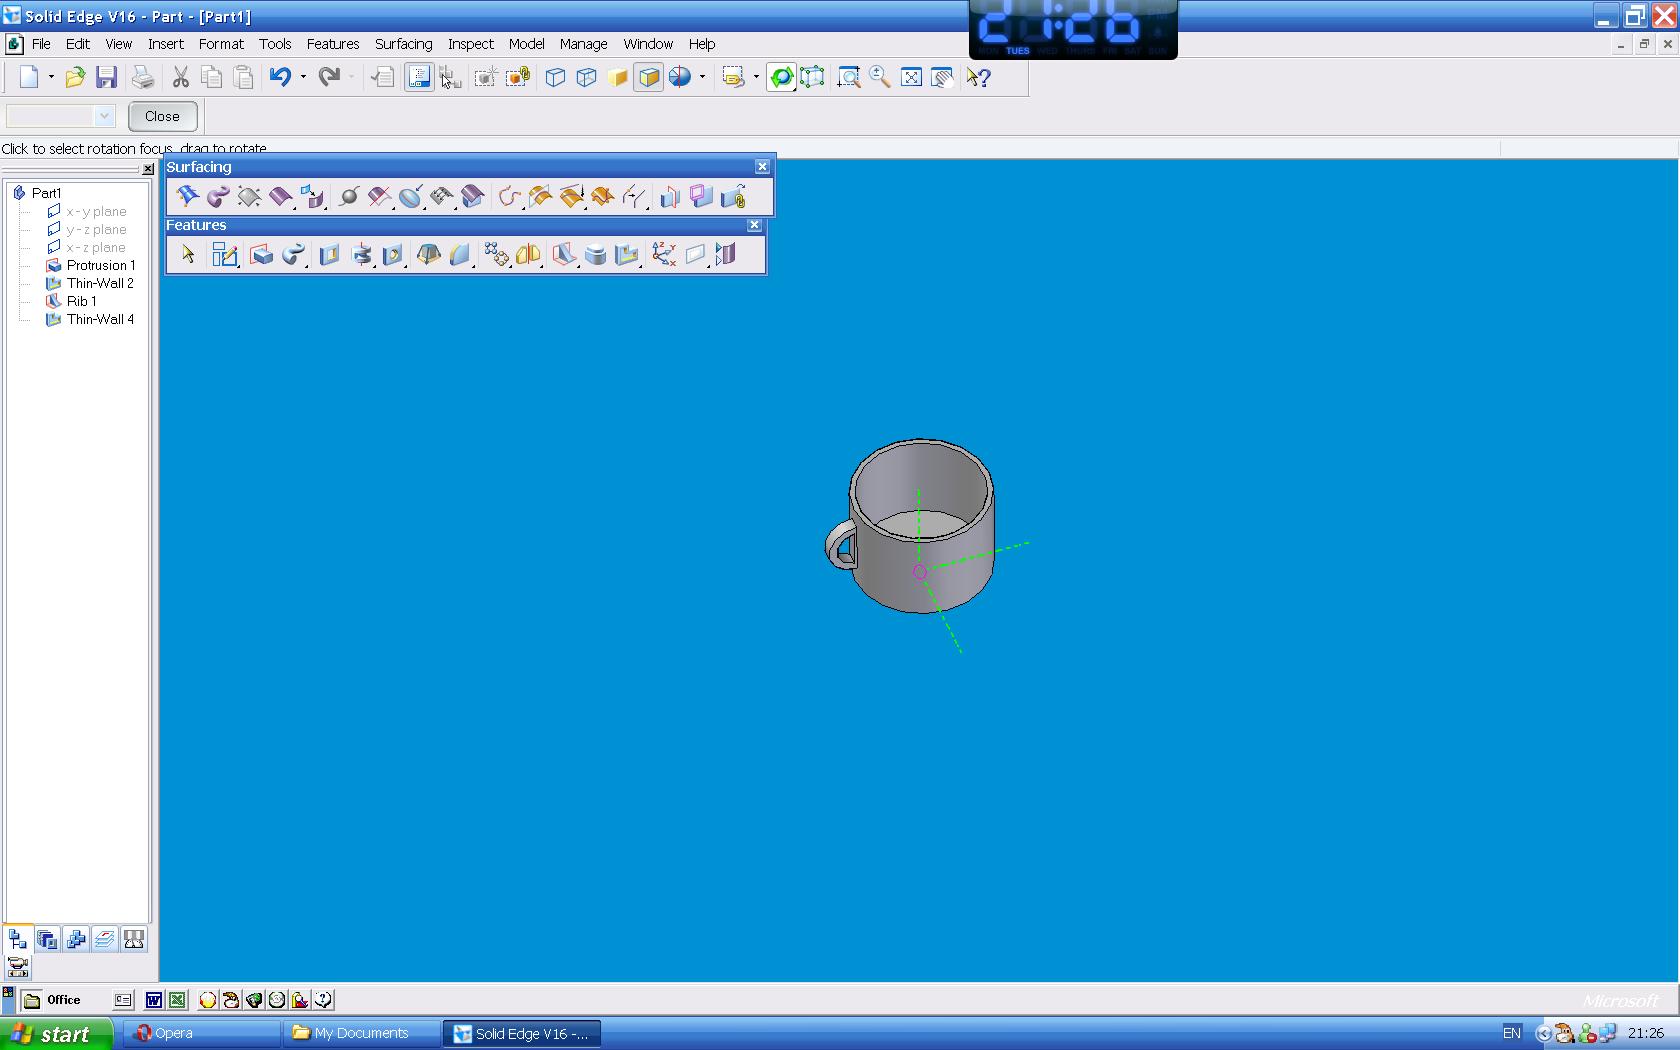Viewport: 1680px width, 1050px height.
Task: Cut selection with the scissors icon
Action: pos(181,77)
